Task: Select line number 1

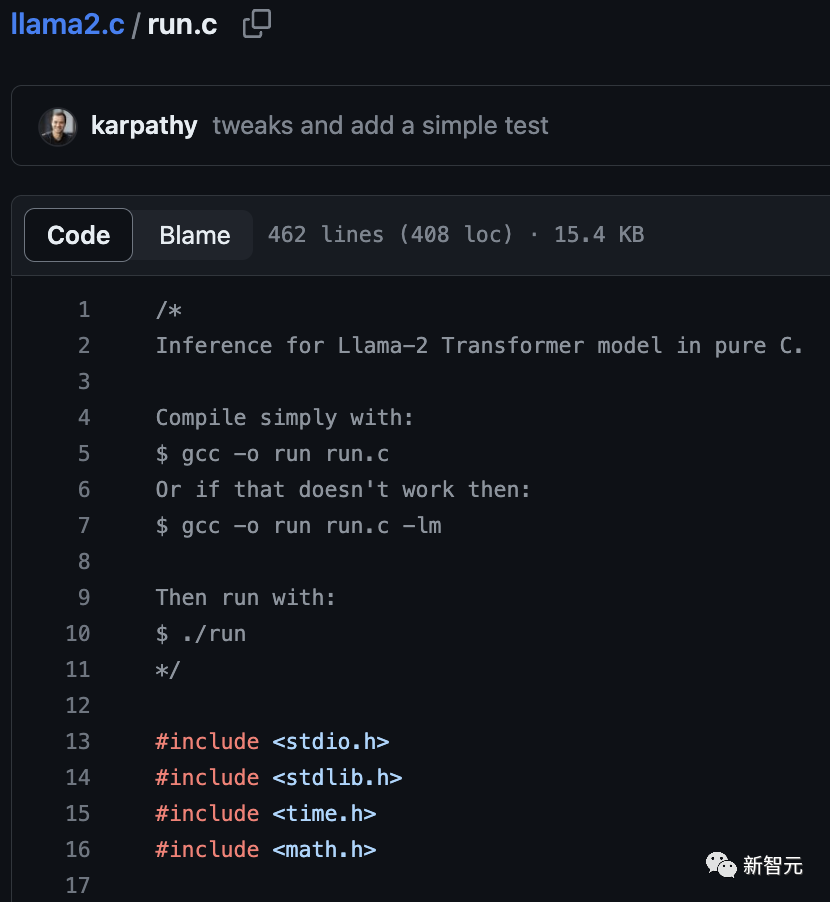Action: pyautogui.click(x=84, y=310)
